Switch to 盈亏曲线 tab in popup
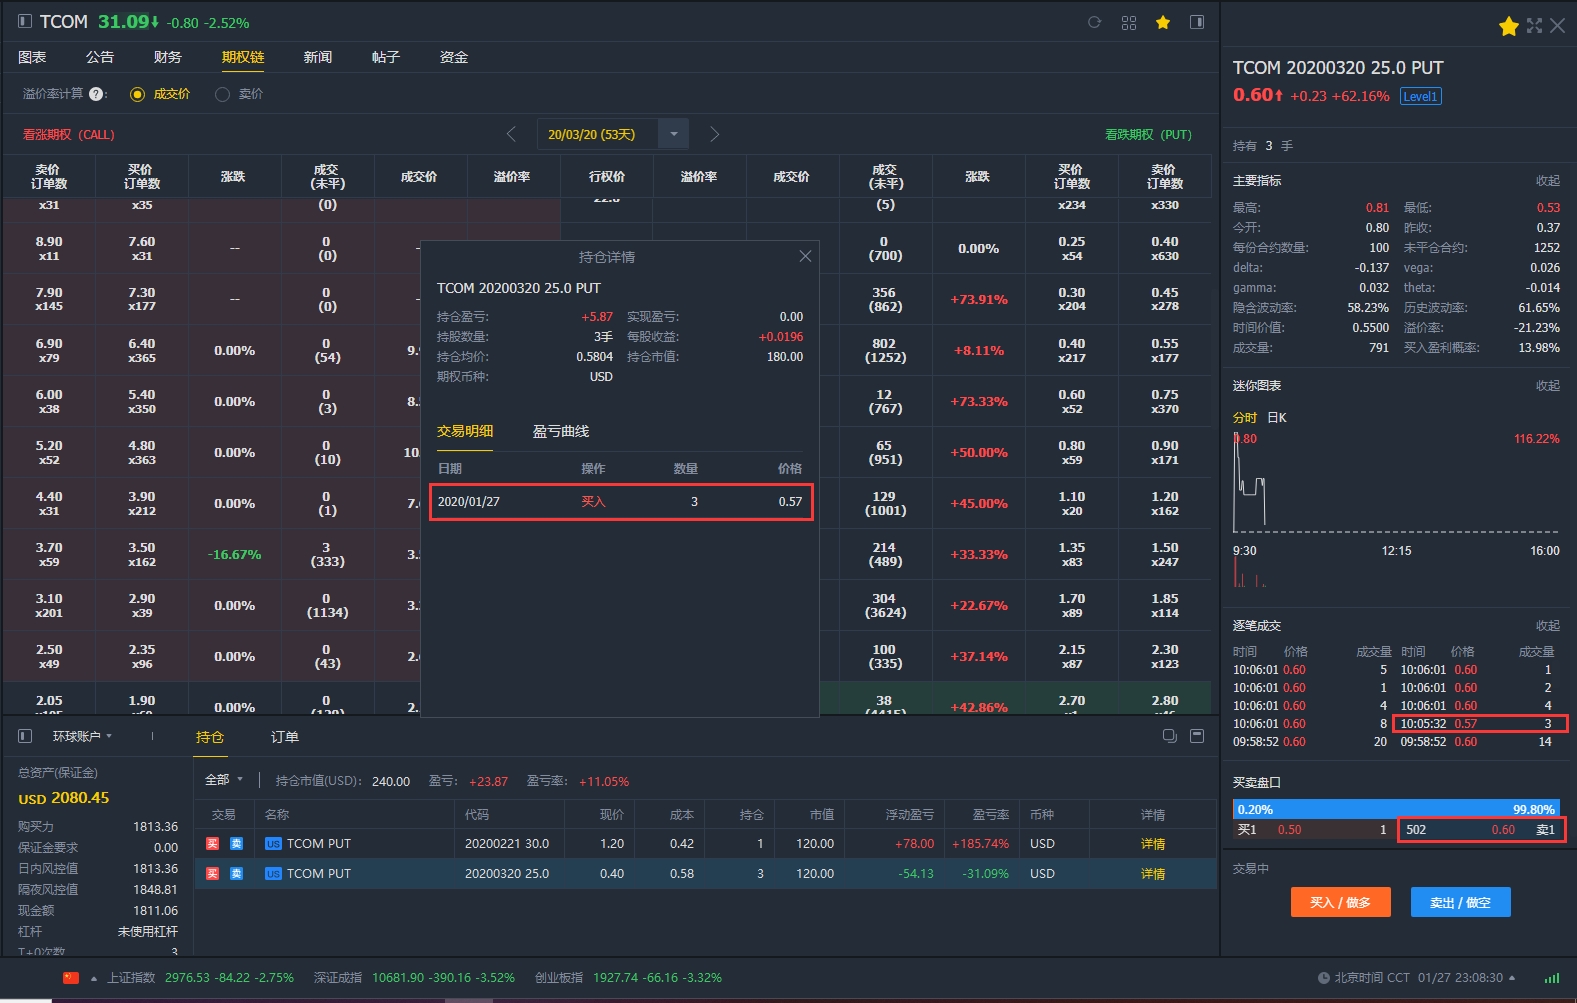The image size is (1577, 1003). [x=561, y=431]
